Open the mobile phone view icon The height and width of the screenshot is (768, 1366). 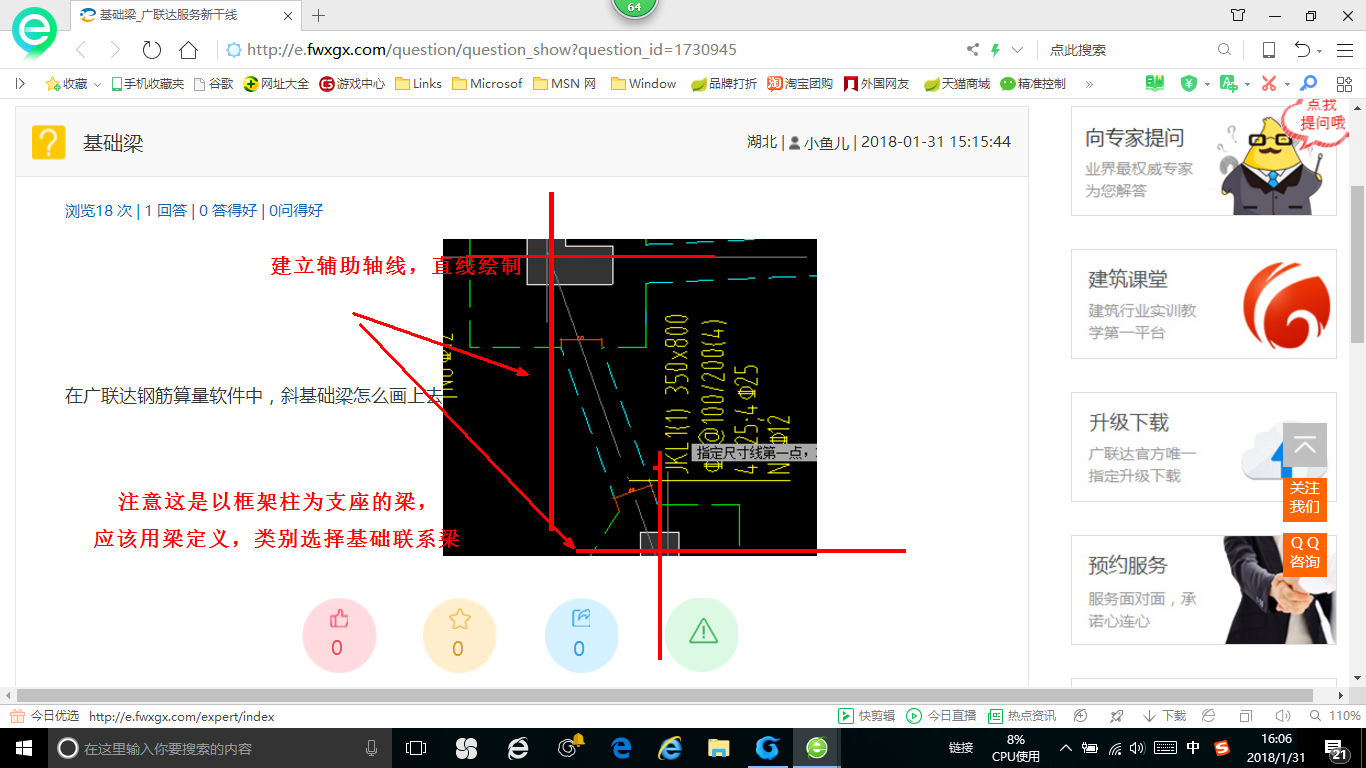click(x=1268, y=50)
